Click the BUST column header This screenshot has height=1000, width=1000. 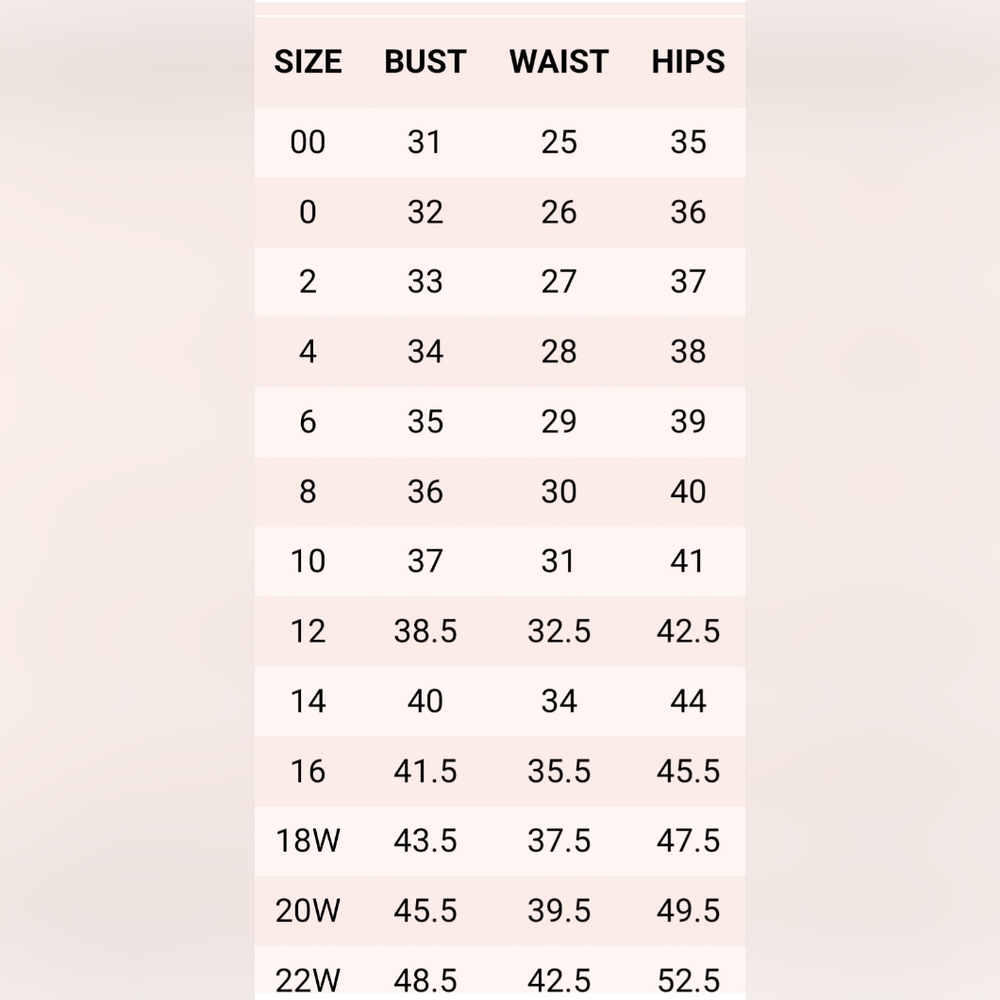pos(425,62)
